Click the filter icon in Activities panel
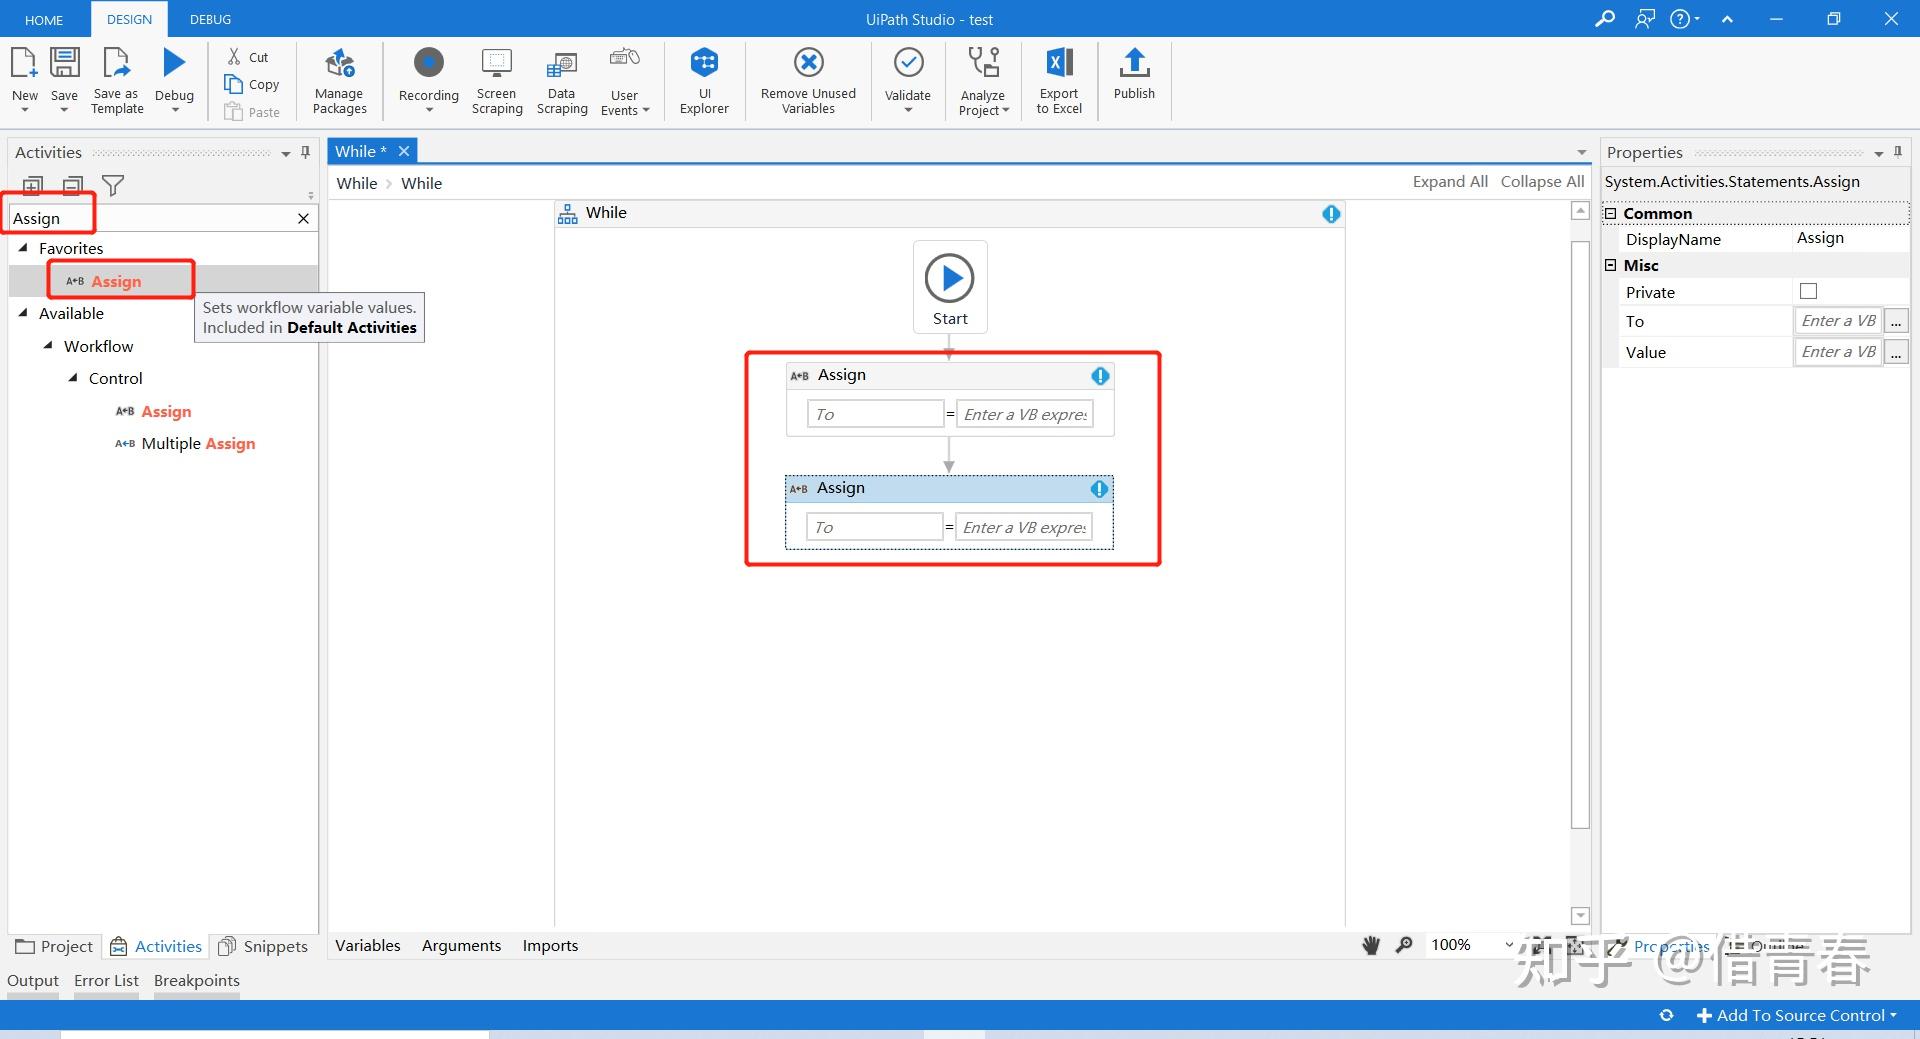This screenshot has width=1920, height=1039. tap(113, 186)
